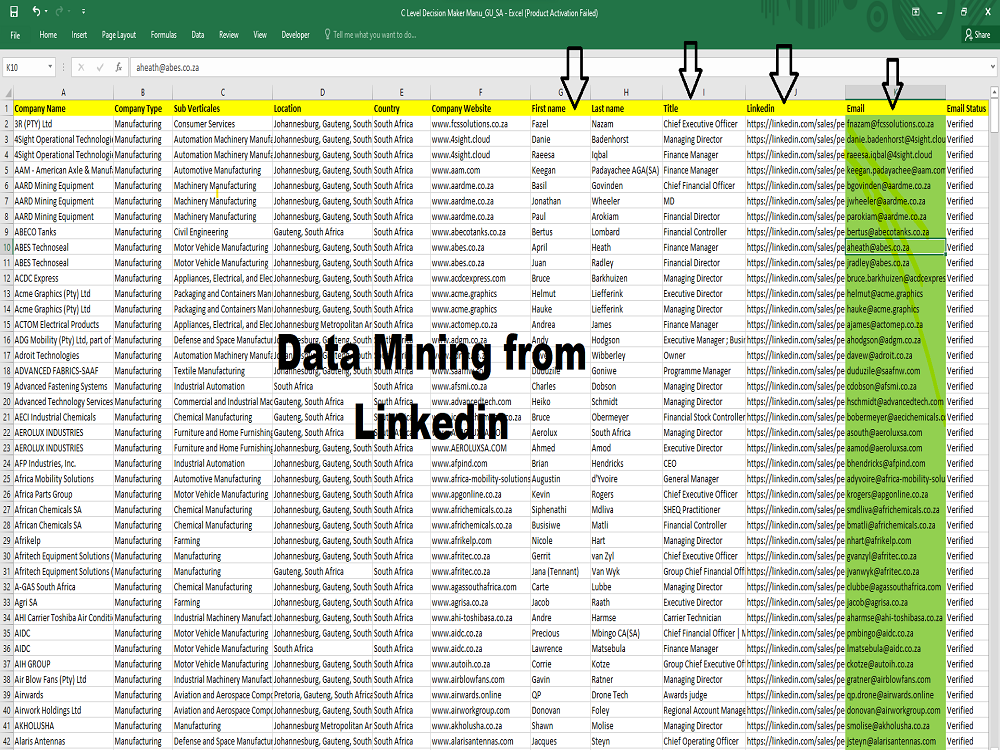Click the formula bar showing aheath@abes.co.za
The height and width of the screenshot is (750, 1000).
(559, 67)
